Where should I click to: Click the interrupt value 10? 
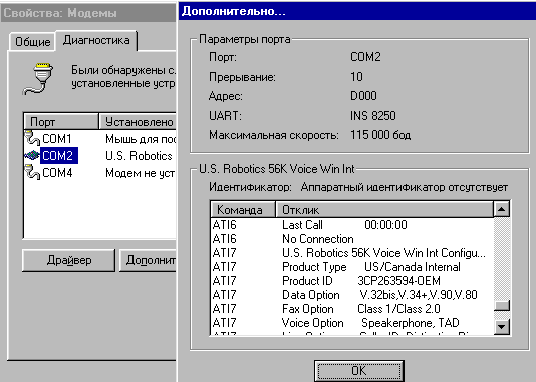pyautogui.click(x=356, y=76)
